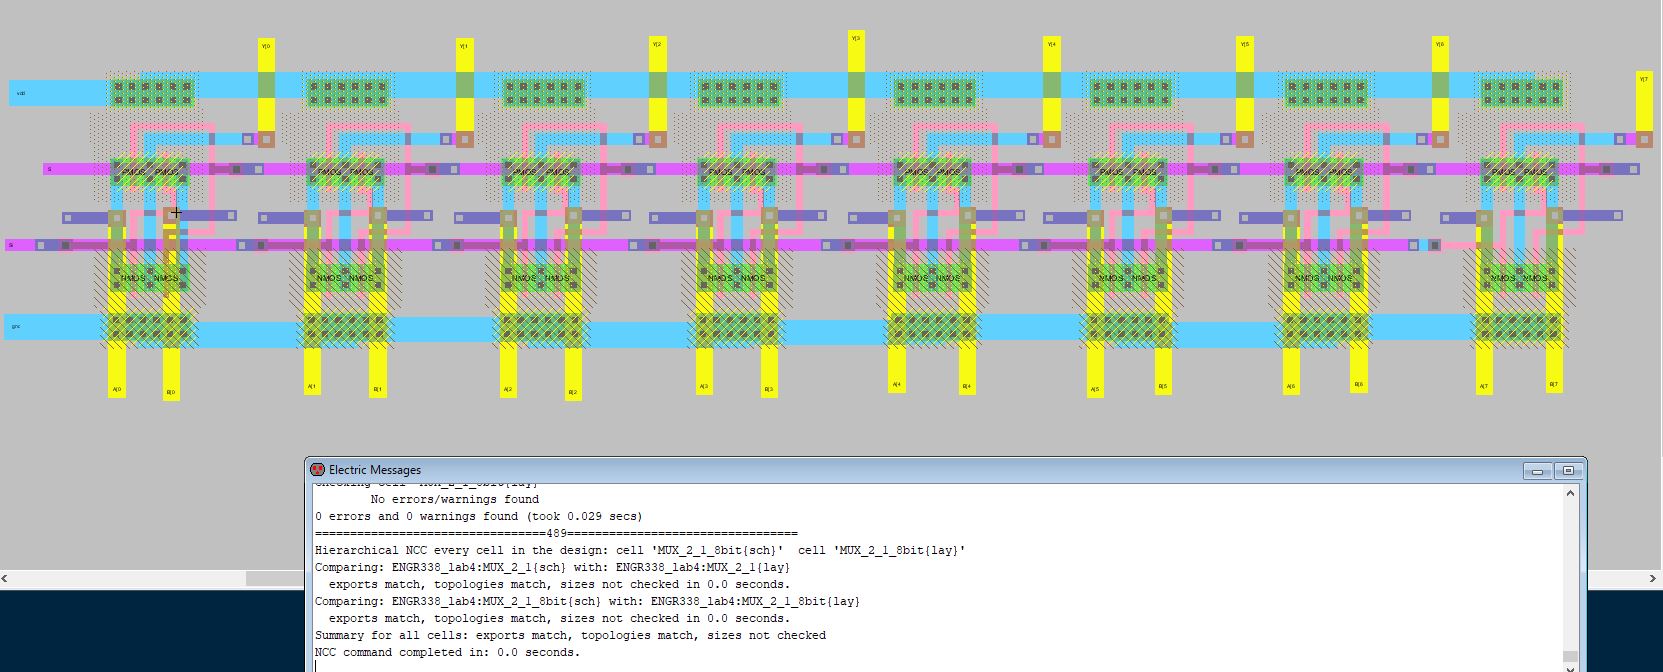Select the A[7] input export pin
1663x672 pixels.
pyautogui.click(x=1484, y=386)
